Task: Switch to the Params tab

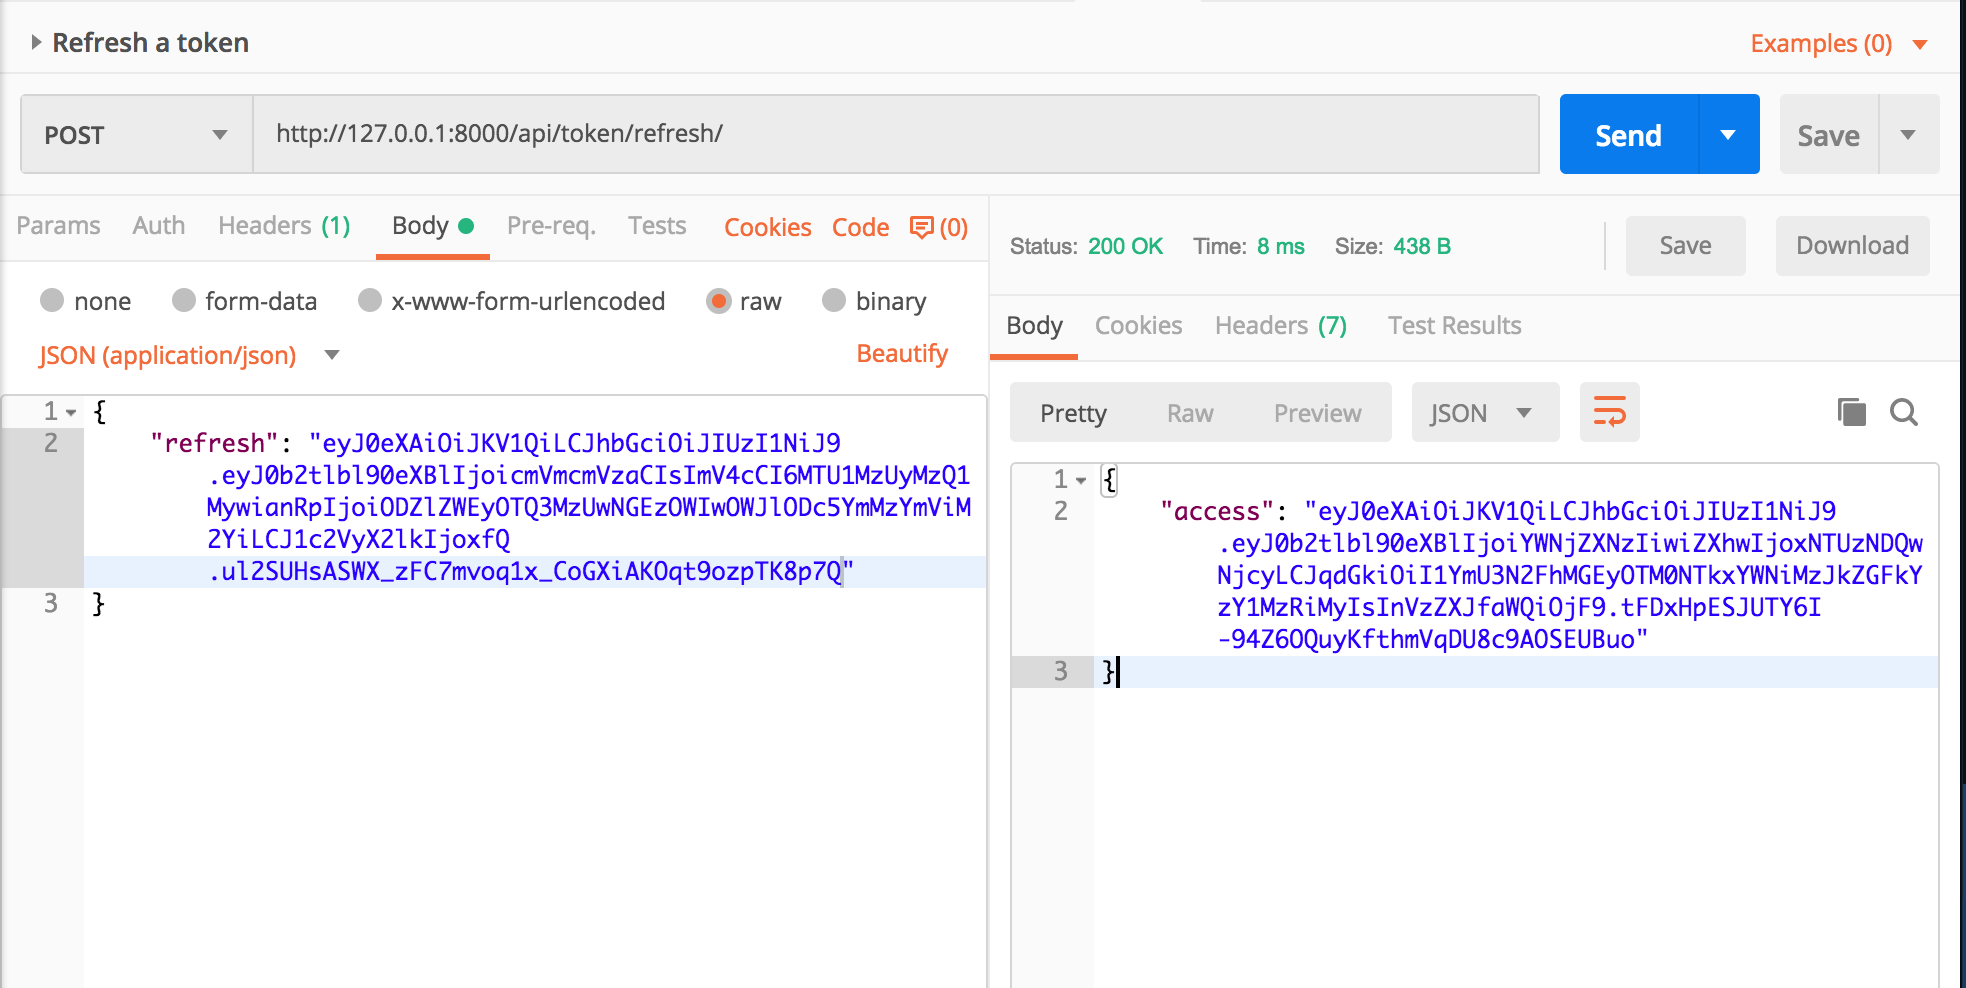Action: (x=58, y=226)
